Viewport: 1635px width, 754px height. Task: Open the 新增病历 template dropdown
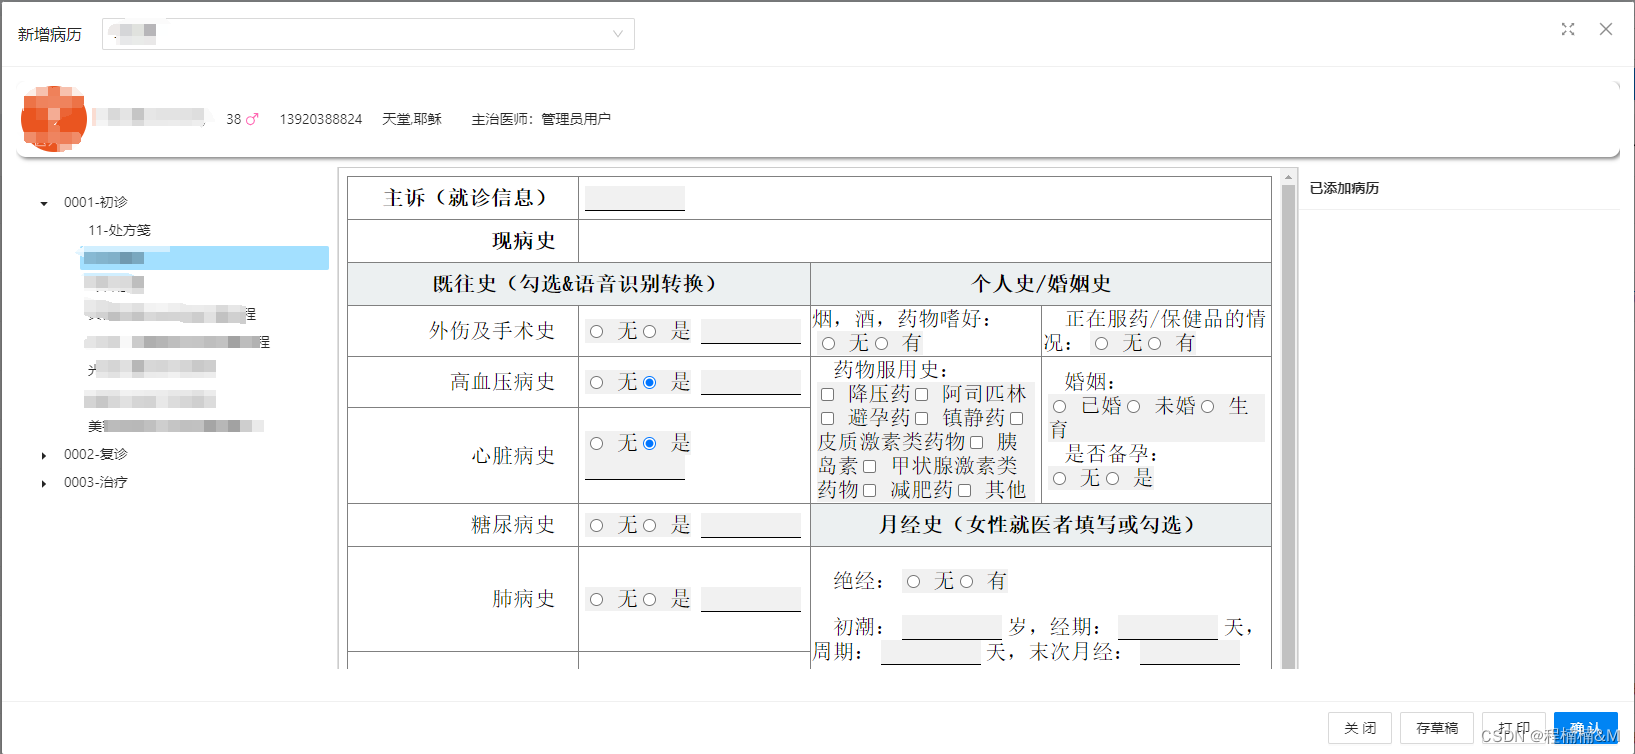pos(368,34)
